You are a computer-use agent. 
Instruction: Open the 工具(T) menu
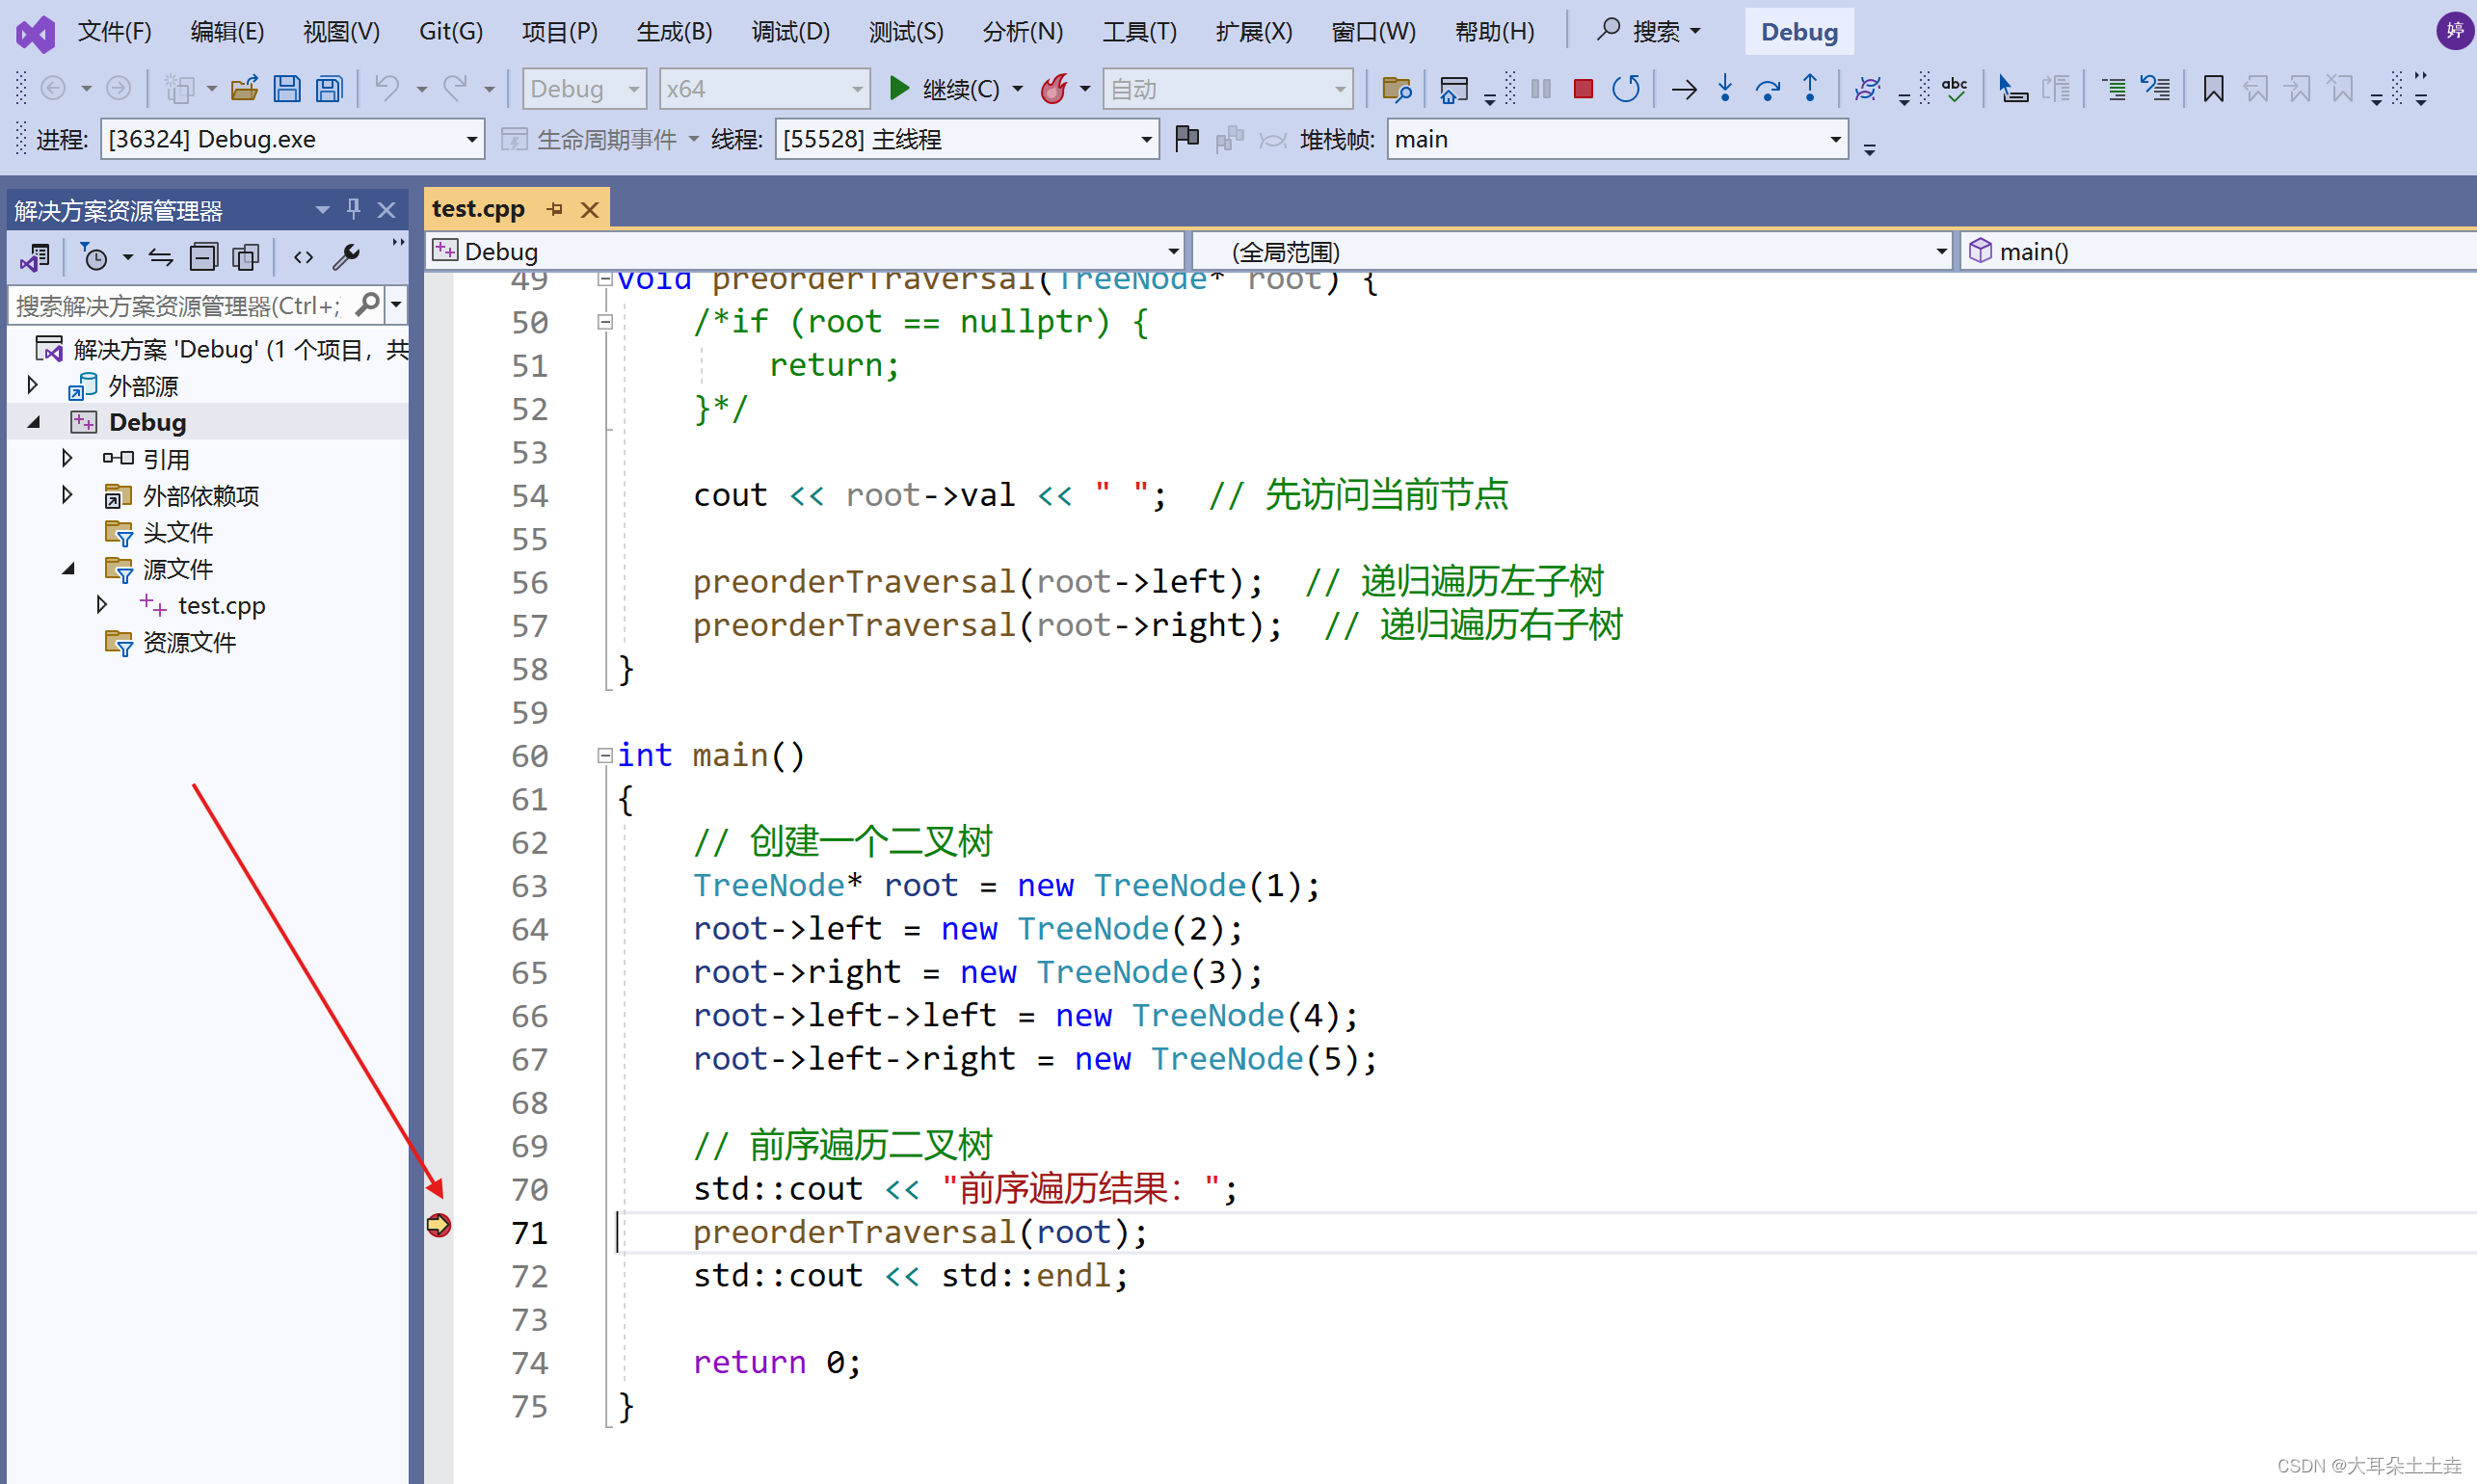click(1139, 32)
